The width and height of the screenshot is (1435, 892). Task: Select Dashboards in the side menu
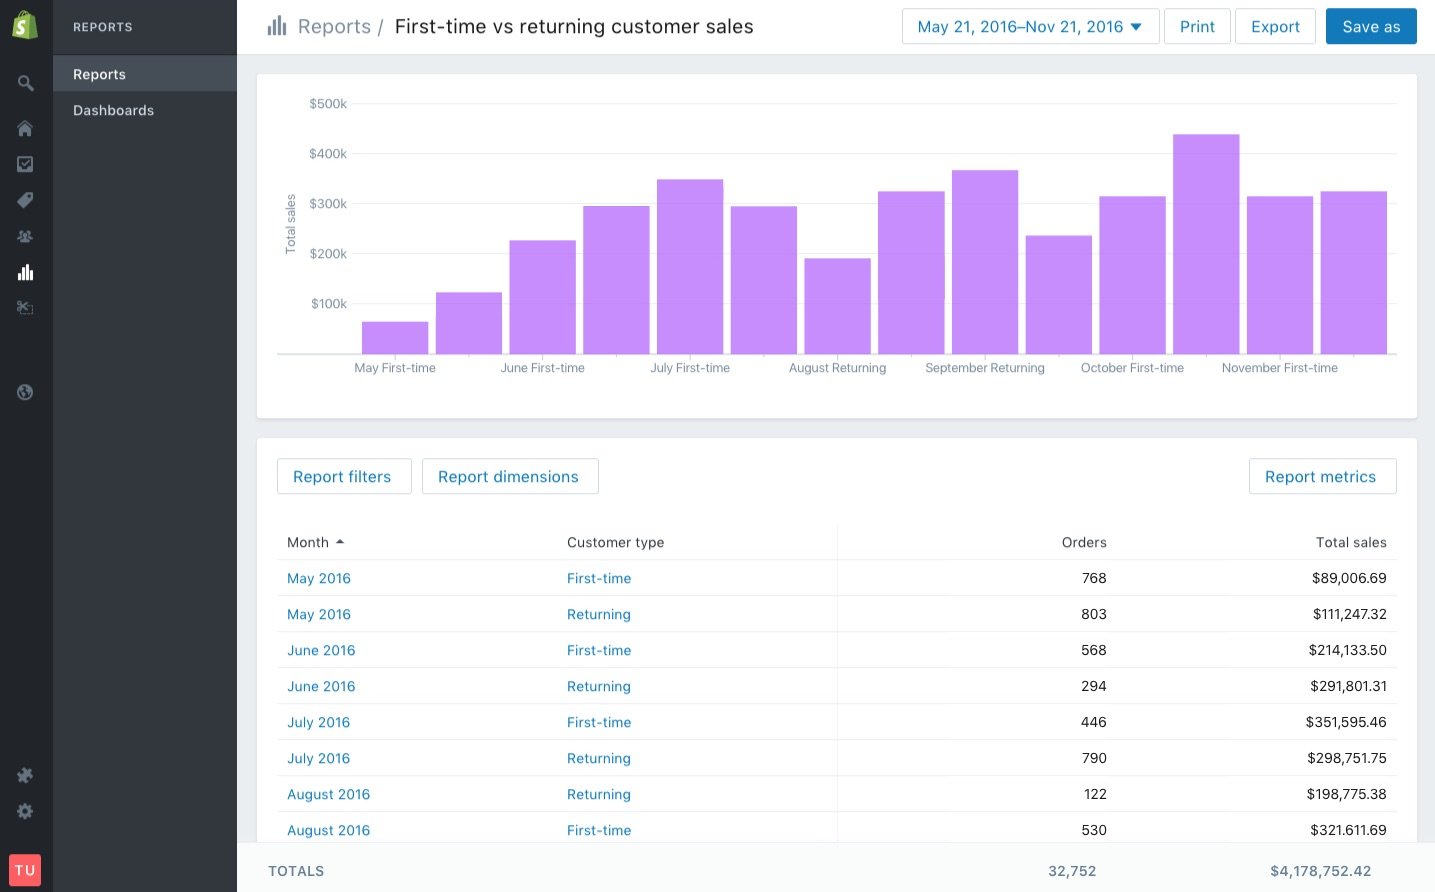click(x=145, y=110)
